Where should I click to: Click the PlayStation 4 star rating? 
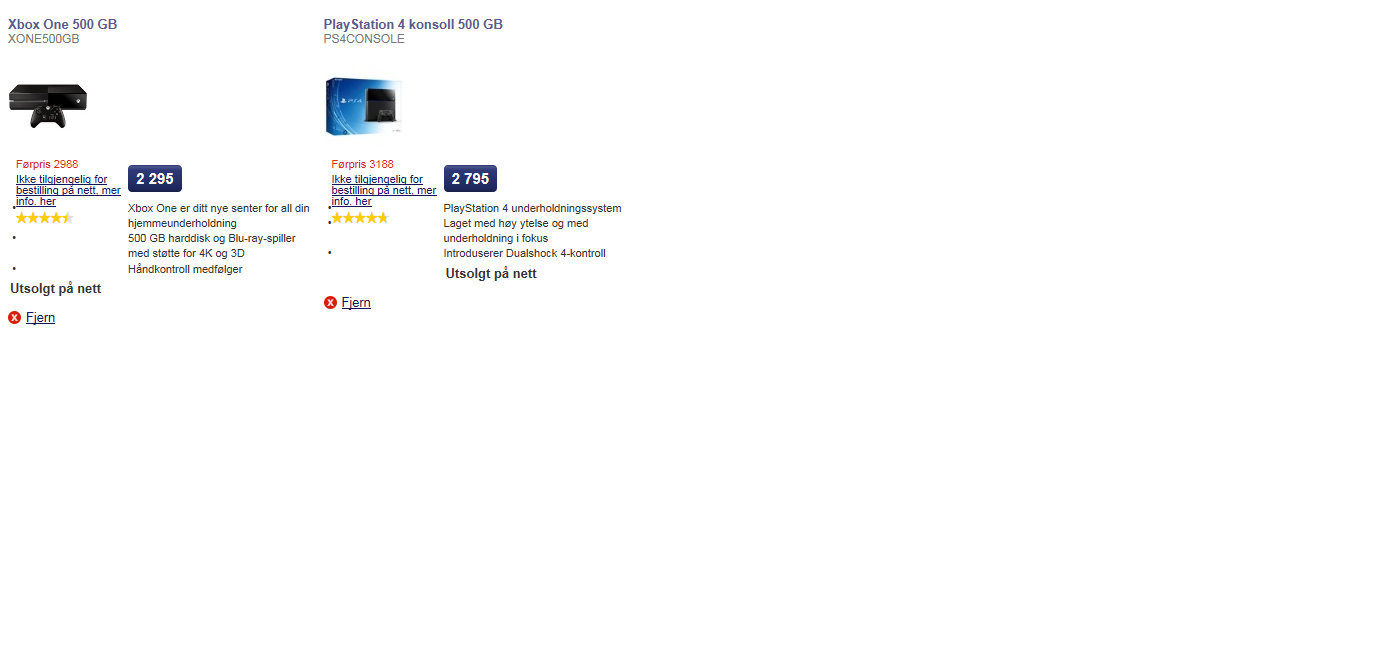(360, 218)
